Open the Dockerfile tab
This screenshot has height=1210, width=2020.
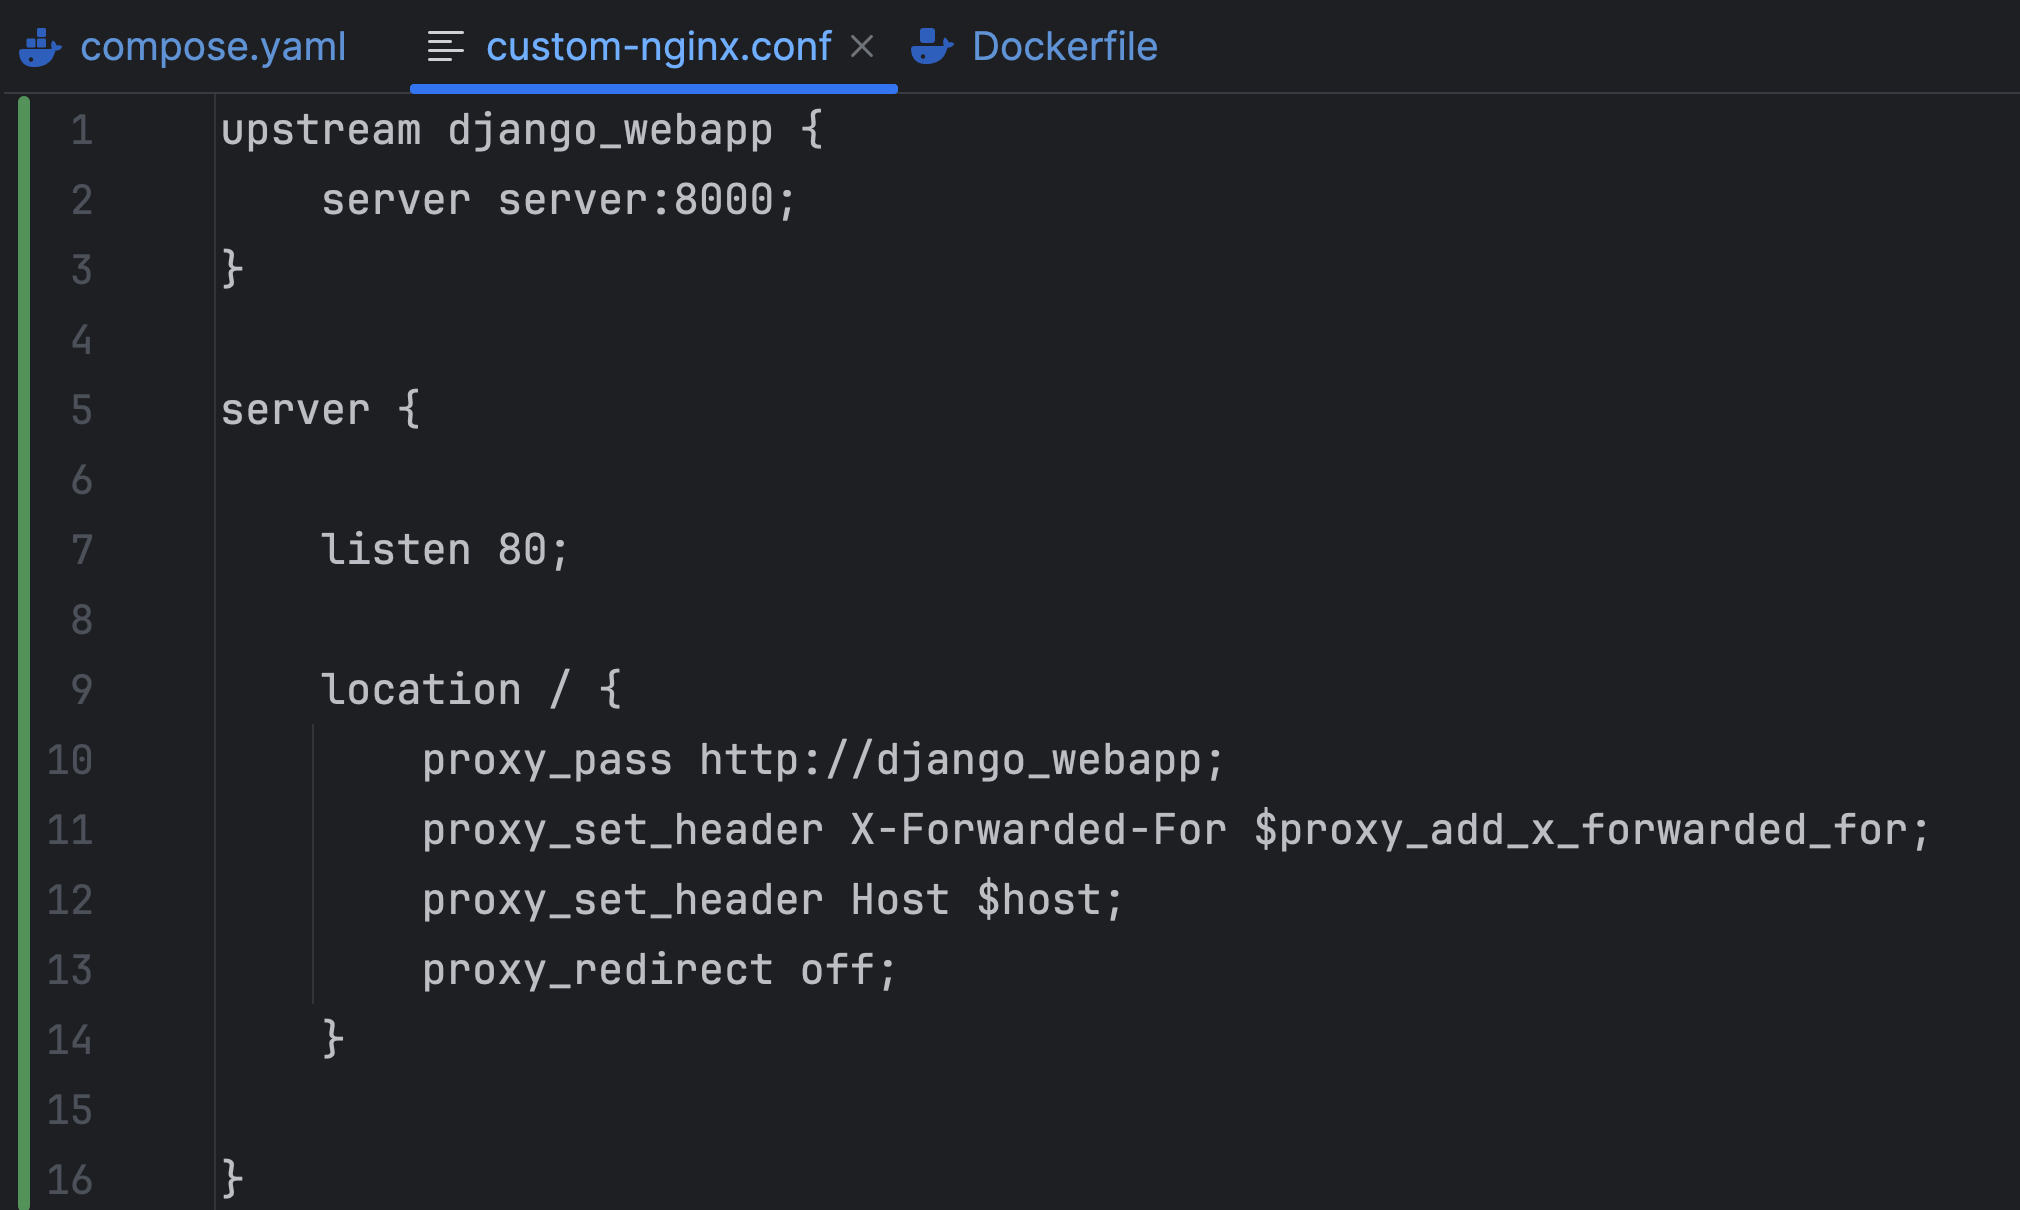[x=1064, y=47]
